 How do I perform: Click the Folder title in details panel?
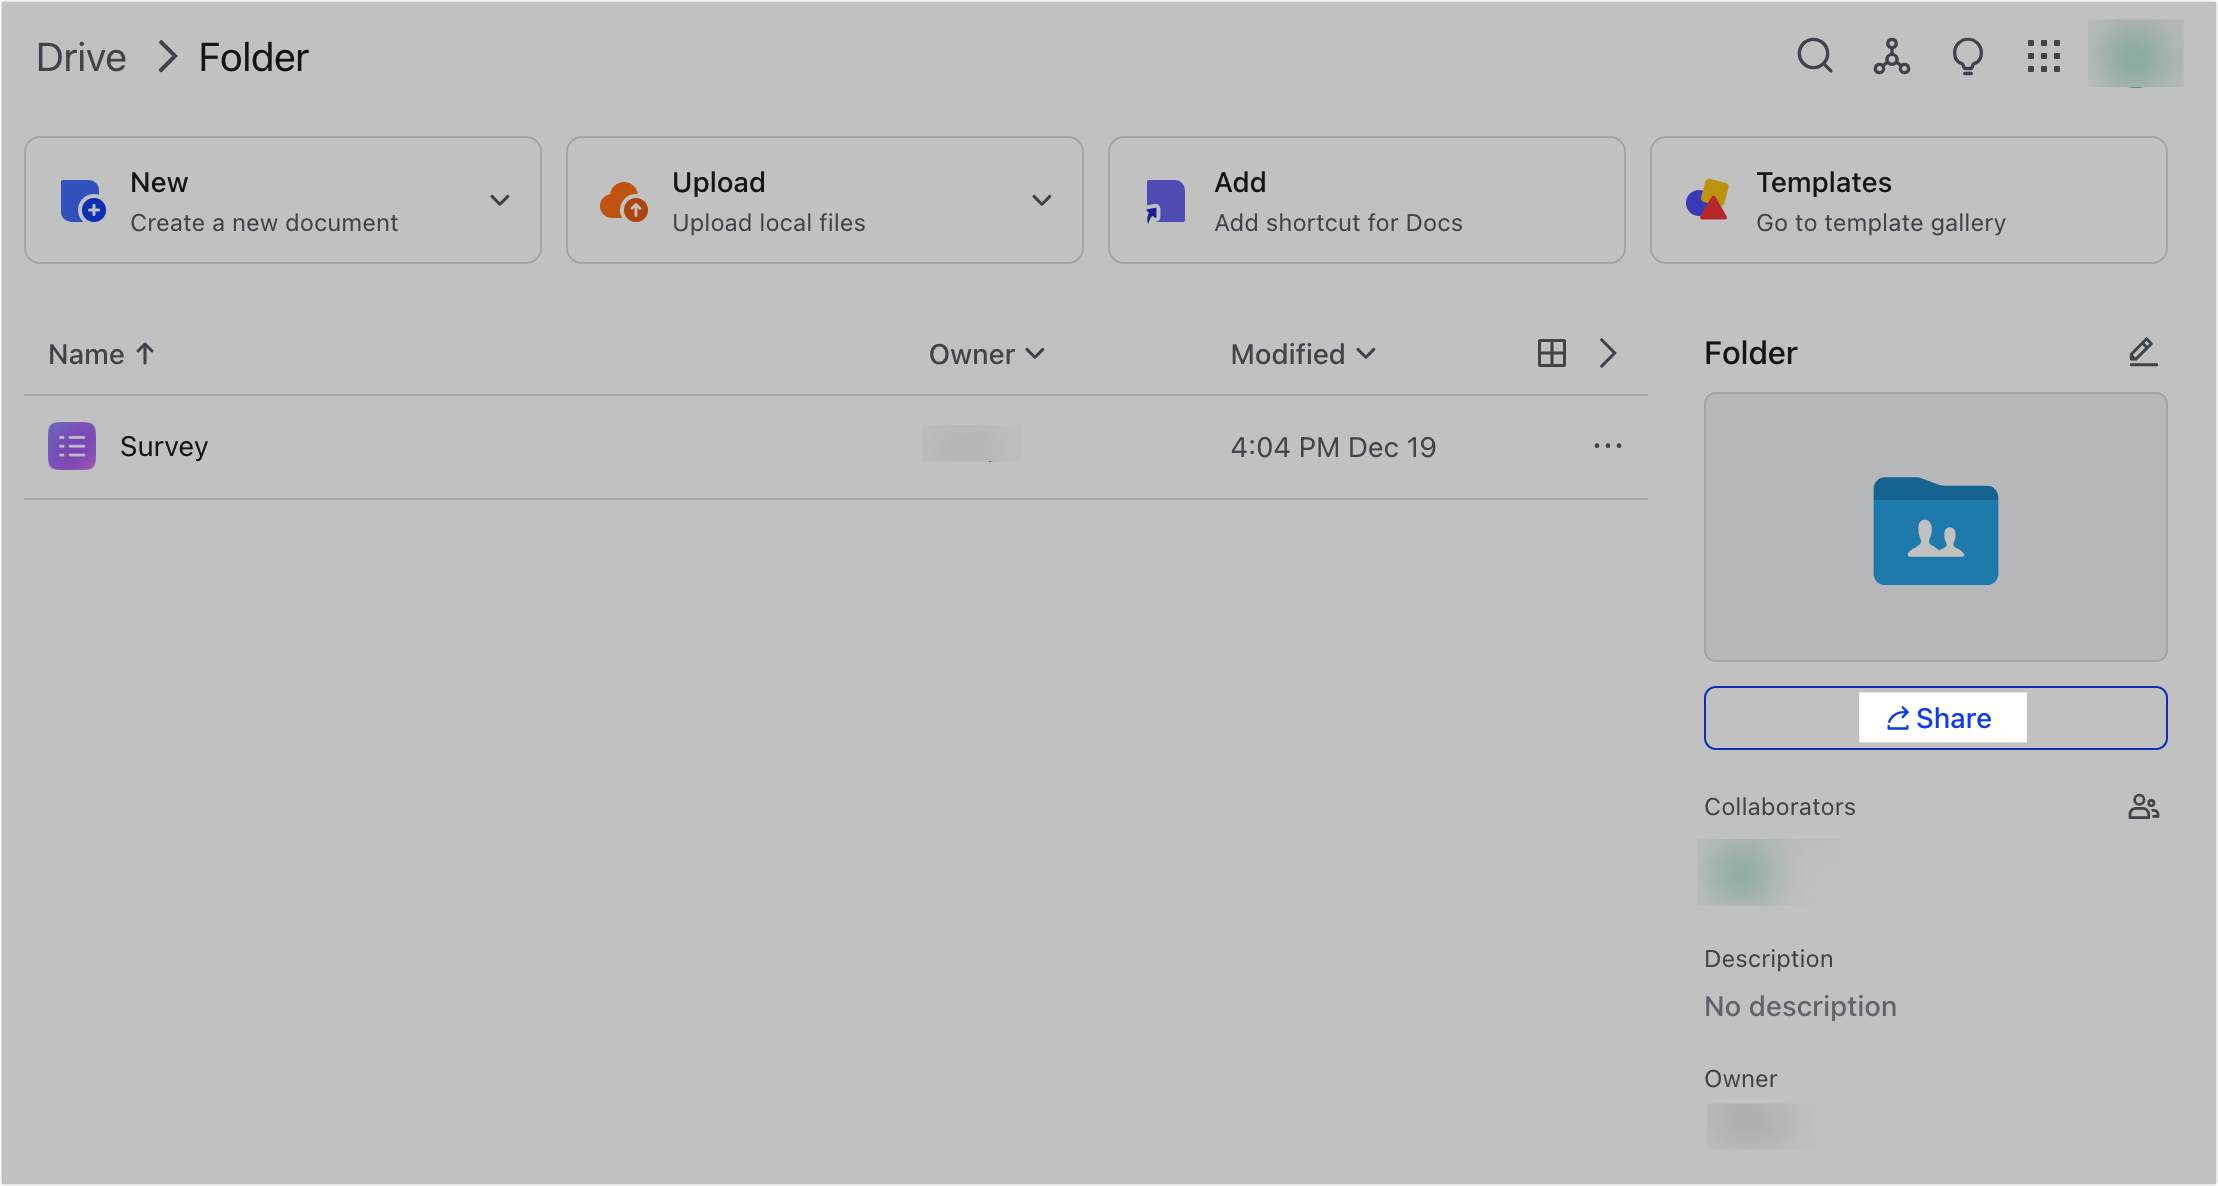(x=1750, y=353)
